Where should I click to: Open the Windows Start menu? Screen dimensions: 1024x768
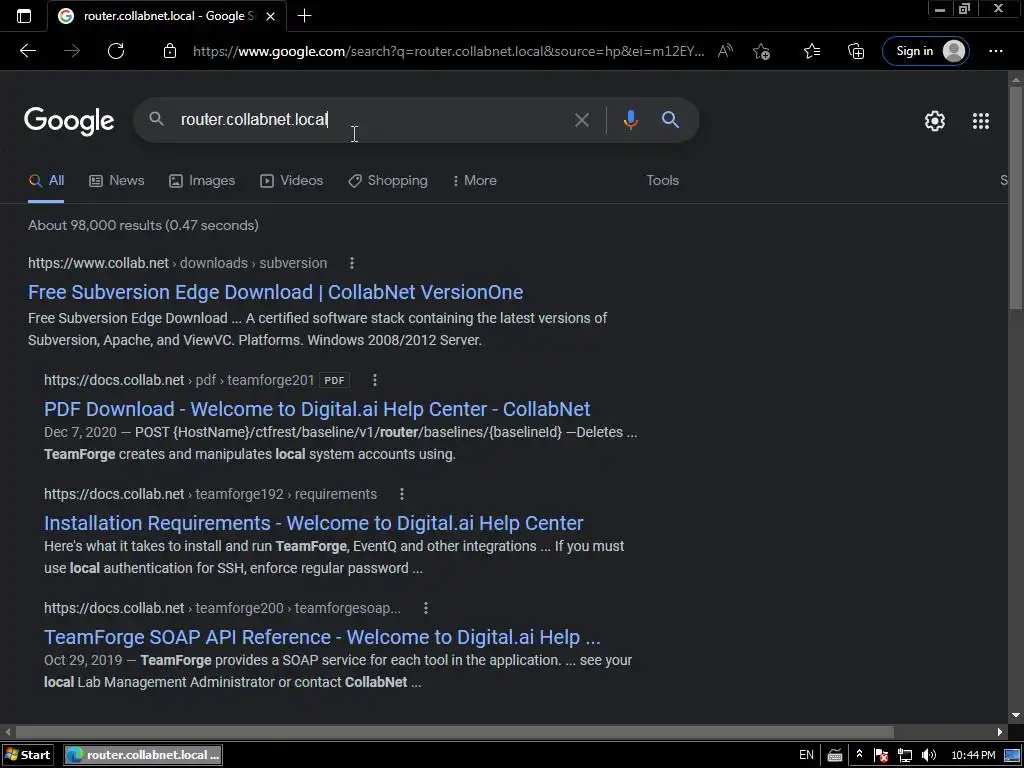27,755
